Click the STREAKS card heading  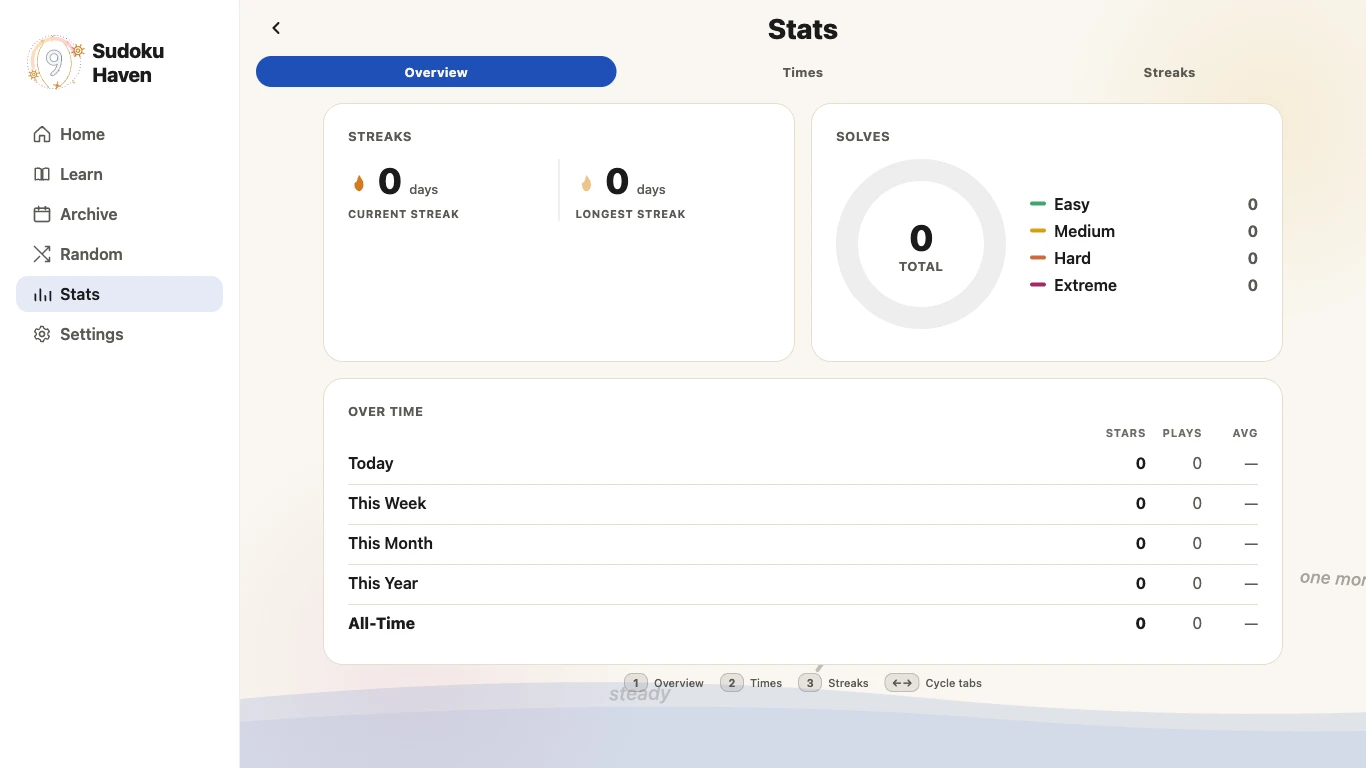[380, 136]
